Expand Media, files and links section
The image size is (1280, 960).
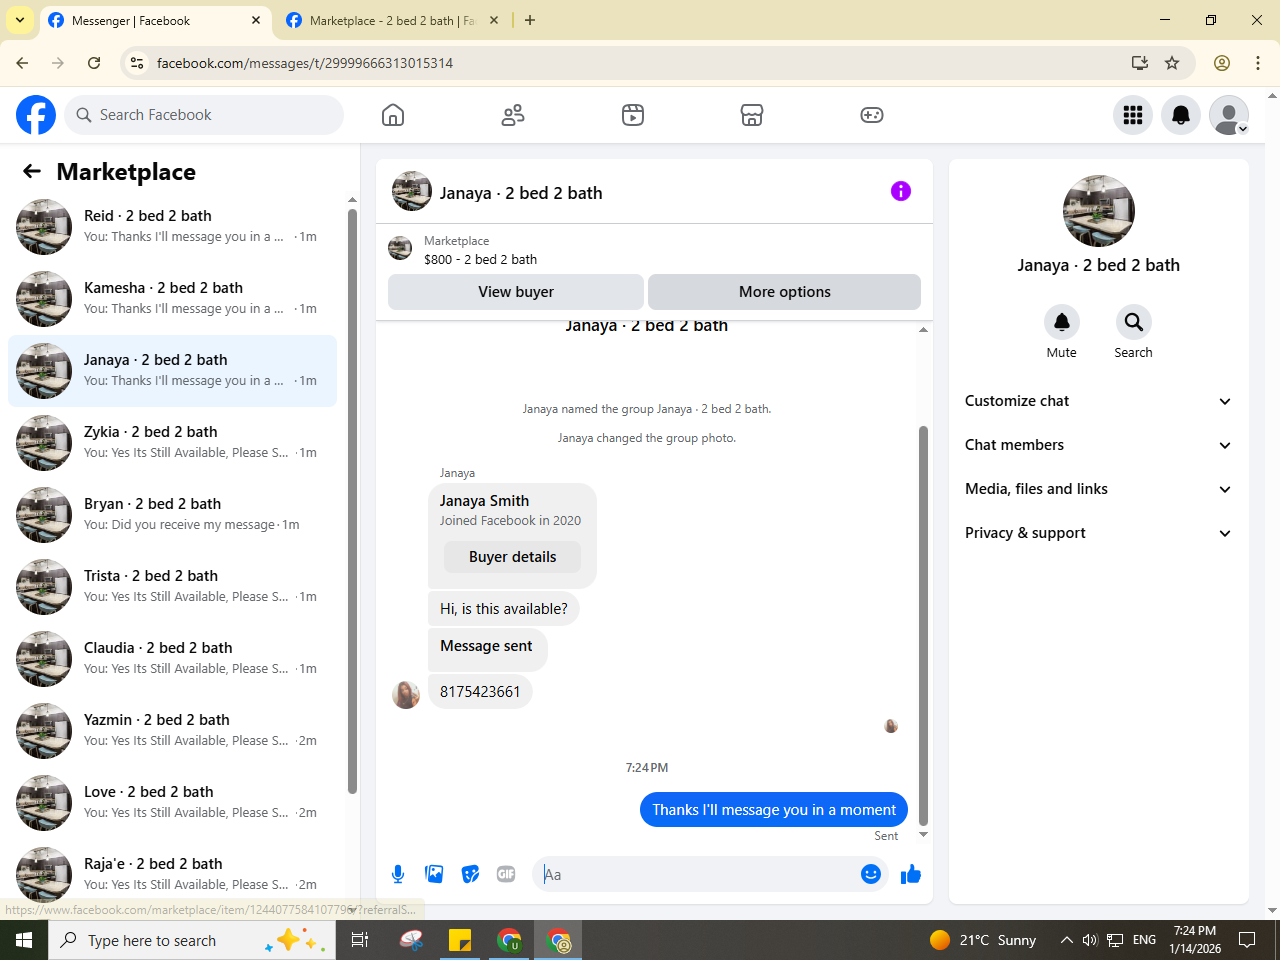(x=1098, y=489)
